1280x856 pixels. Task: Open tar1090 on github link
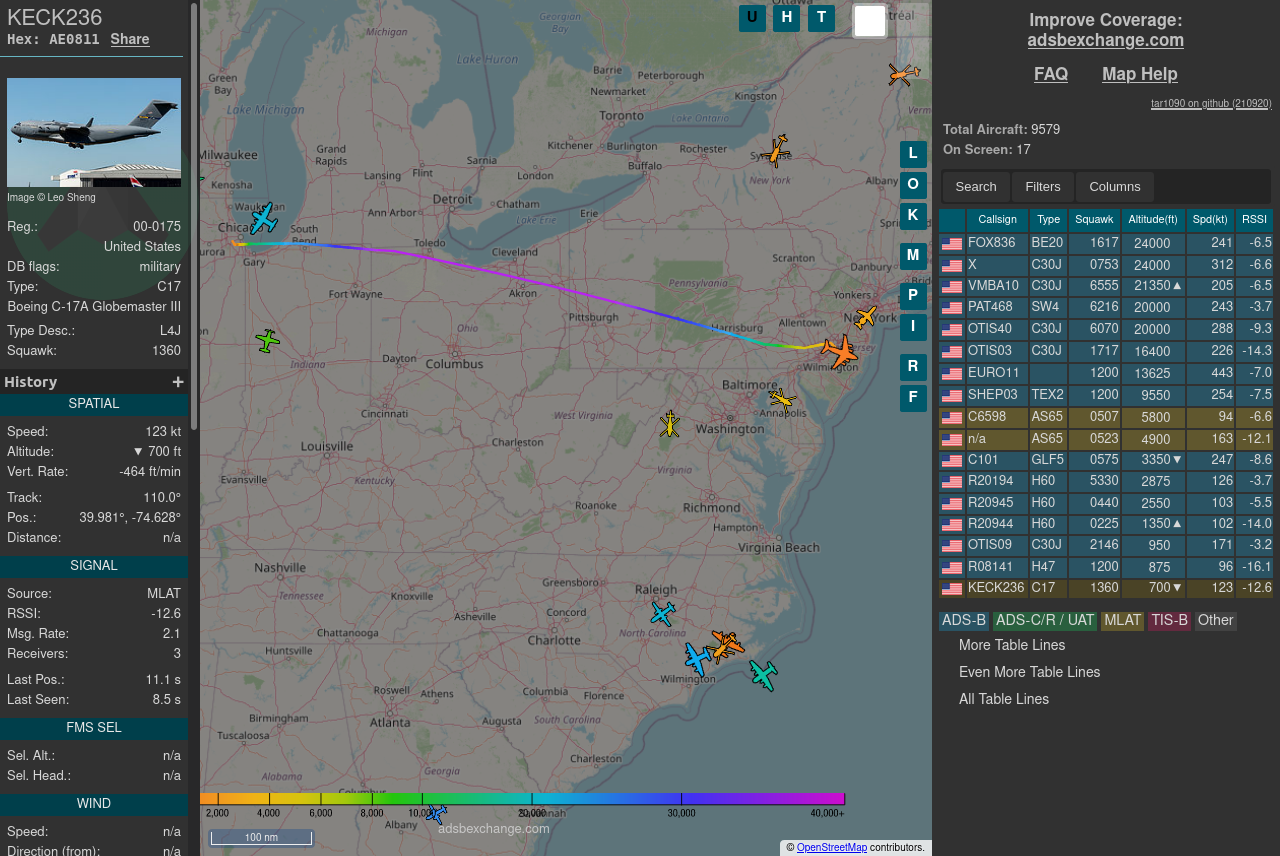(x=1211, y=104)
